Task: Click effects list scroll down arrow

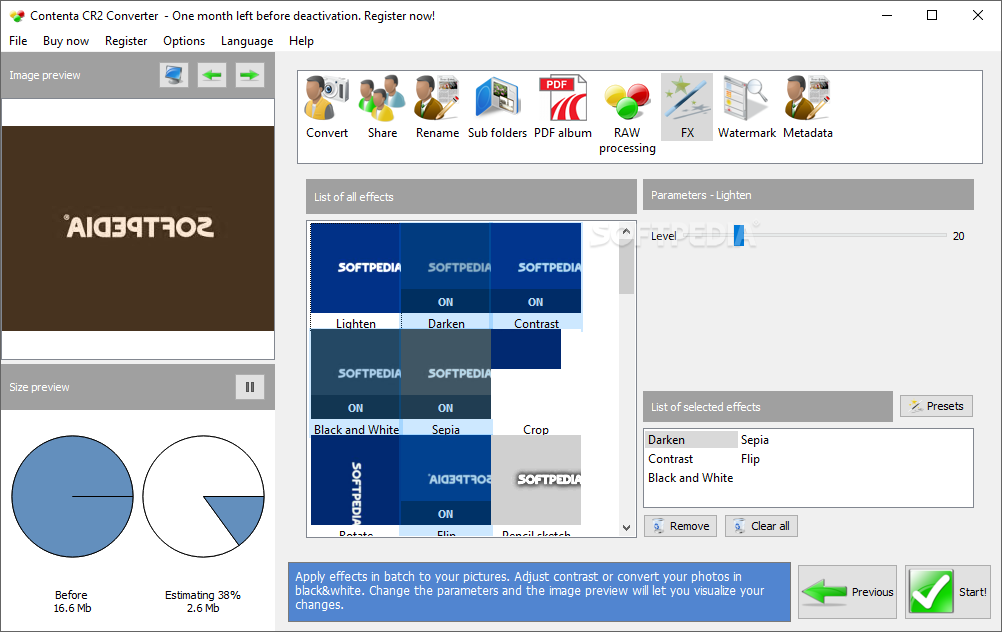Action: tap(626, 528)
